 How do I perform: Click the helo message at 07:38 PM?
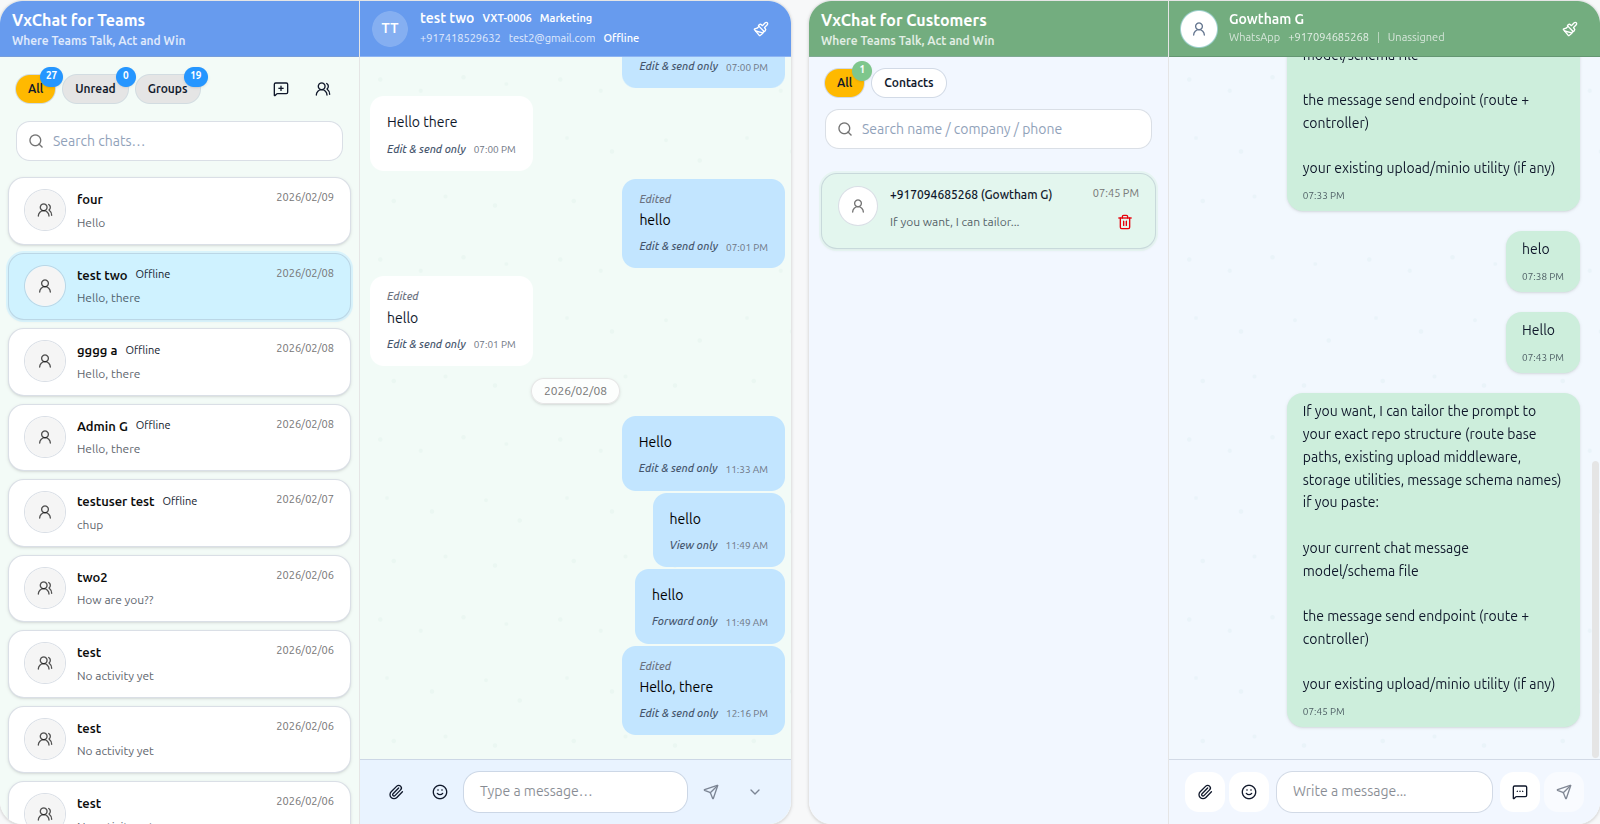(x=1542, y=262)
